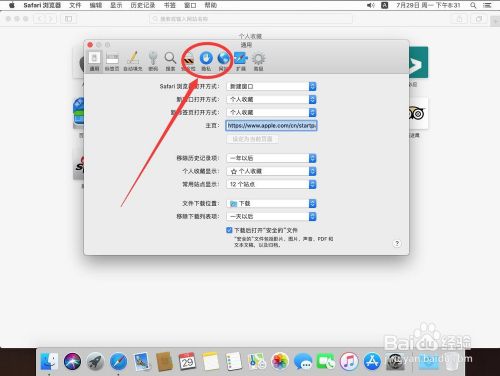Open Maps in the Dock
Image resolution: width=500 pixels, height=376 pixels.
[257, 361]
